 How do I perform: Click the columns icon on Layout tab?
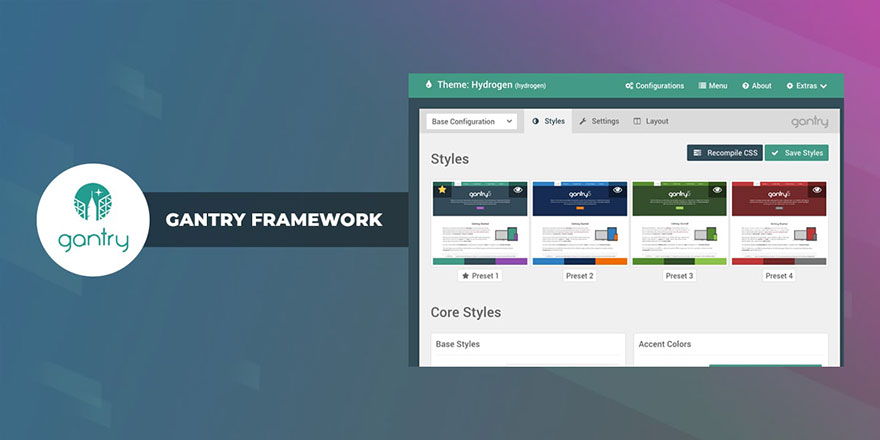pos(637,121)
